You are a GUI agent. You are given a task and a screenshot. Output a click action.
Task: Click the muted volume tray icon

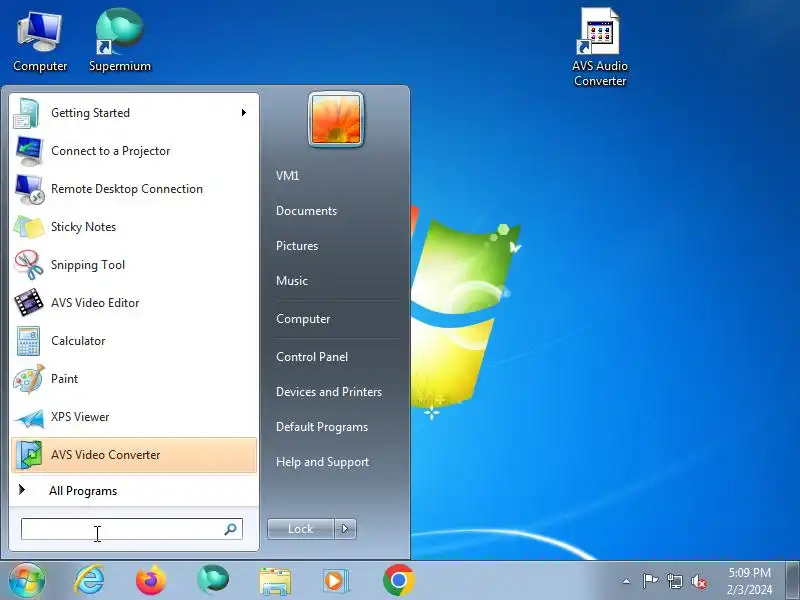[699, 581]
